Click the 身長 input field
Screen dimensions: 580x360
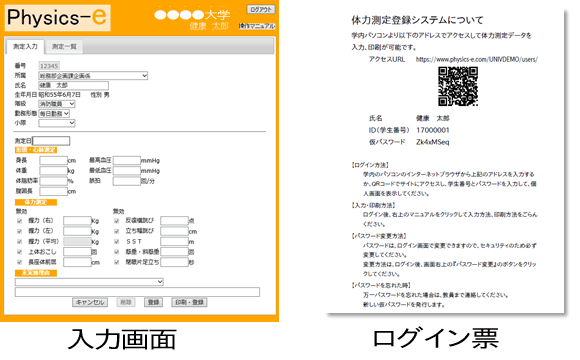54,161
